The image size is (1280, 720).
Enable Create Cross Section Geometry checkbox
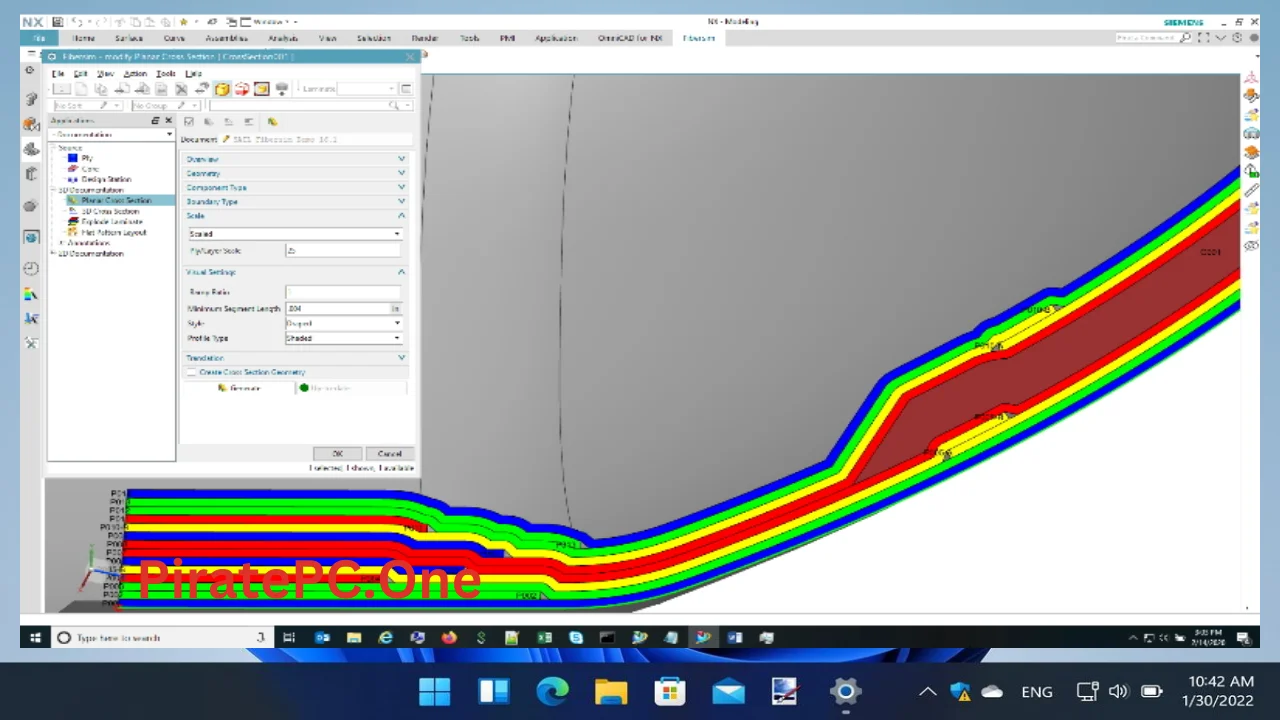point(191,372)
